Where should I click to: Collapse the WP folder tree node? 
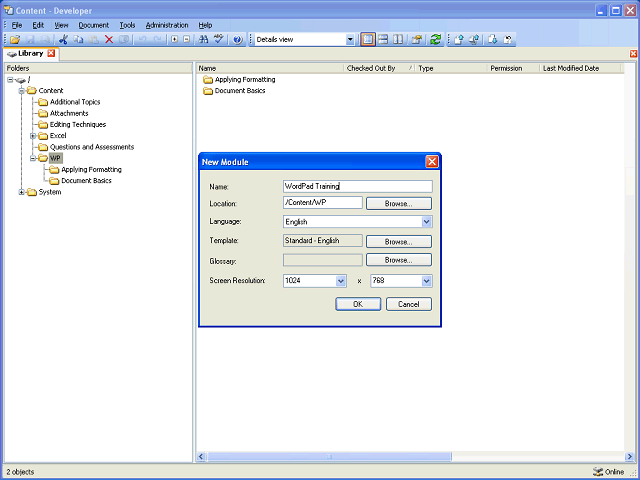[x=33, y=158]
